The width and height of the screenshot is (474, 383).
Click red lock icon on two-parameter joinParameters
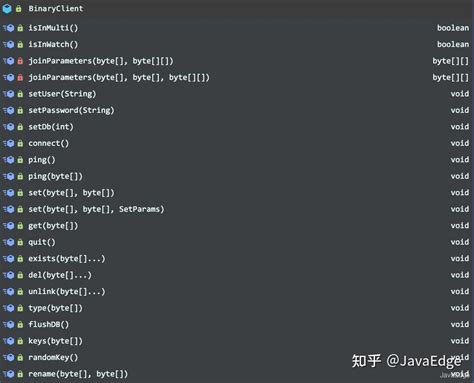coord(20,61)
